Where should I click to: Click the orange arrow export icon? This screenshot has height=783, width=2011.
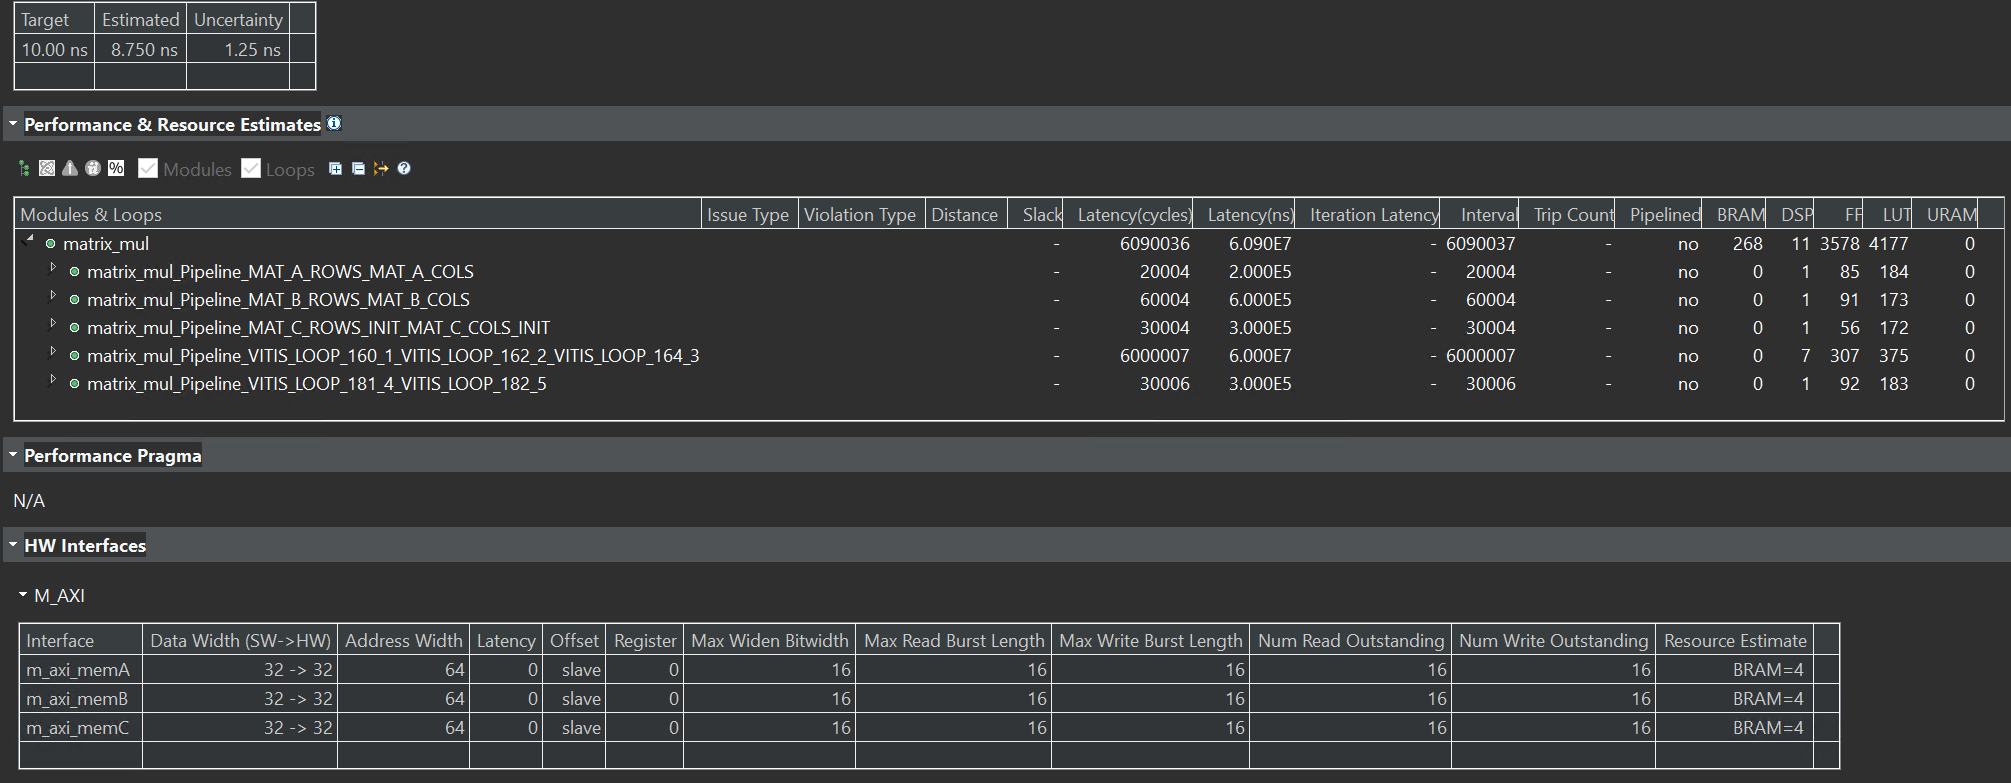pyautogui.click(x=381, y=168)
